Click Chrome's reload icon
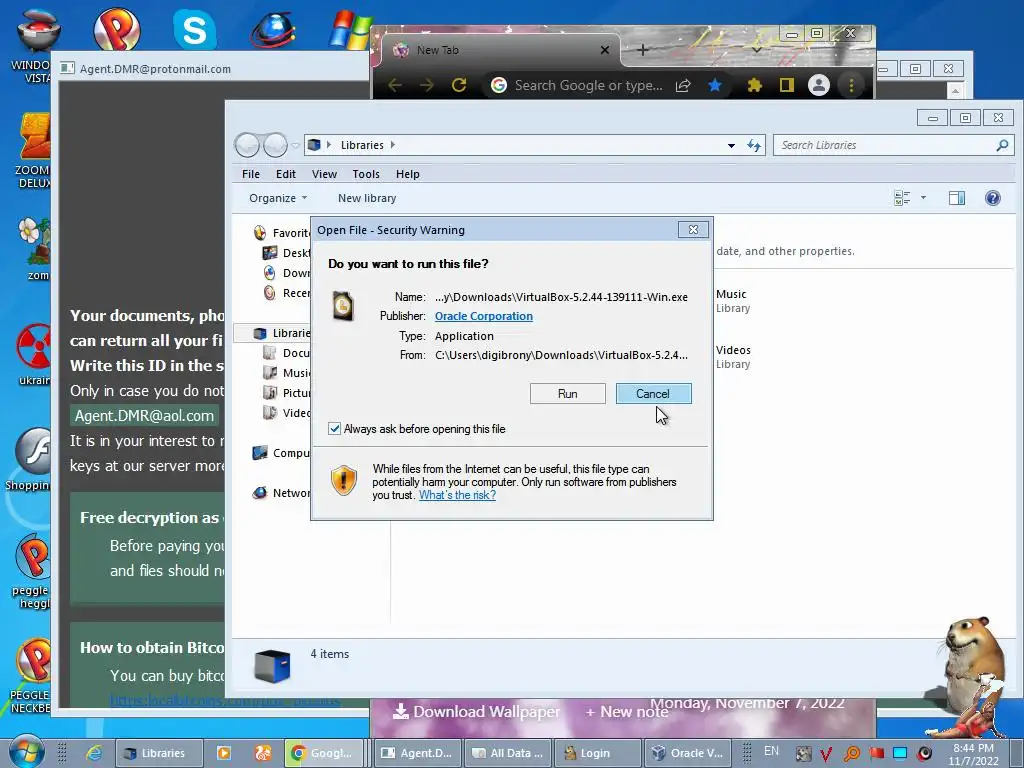Screen dimensions: 1024x768 (459, 85)
